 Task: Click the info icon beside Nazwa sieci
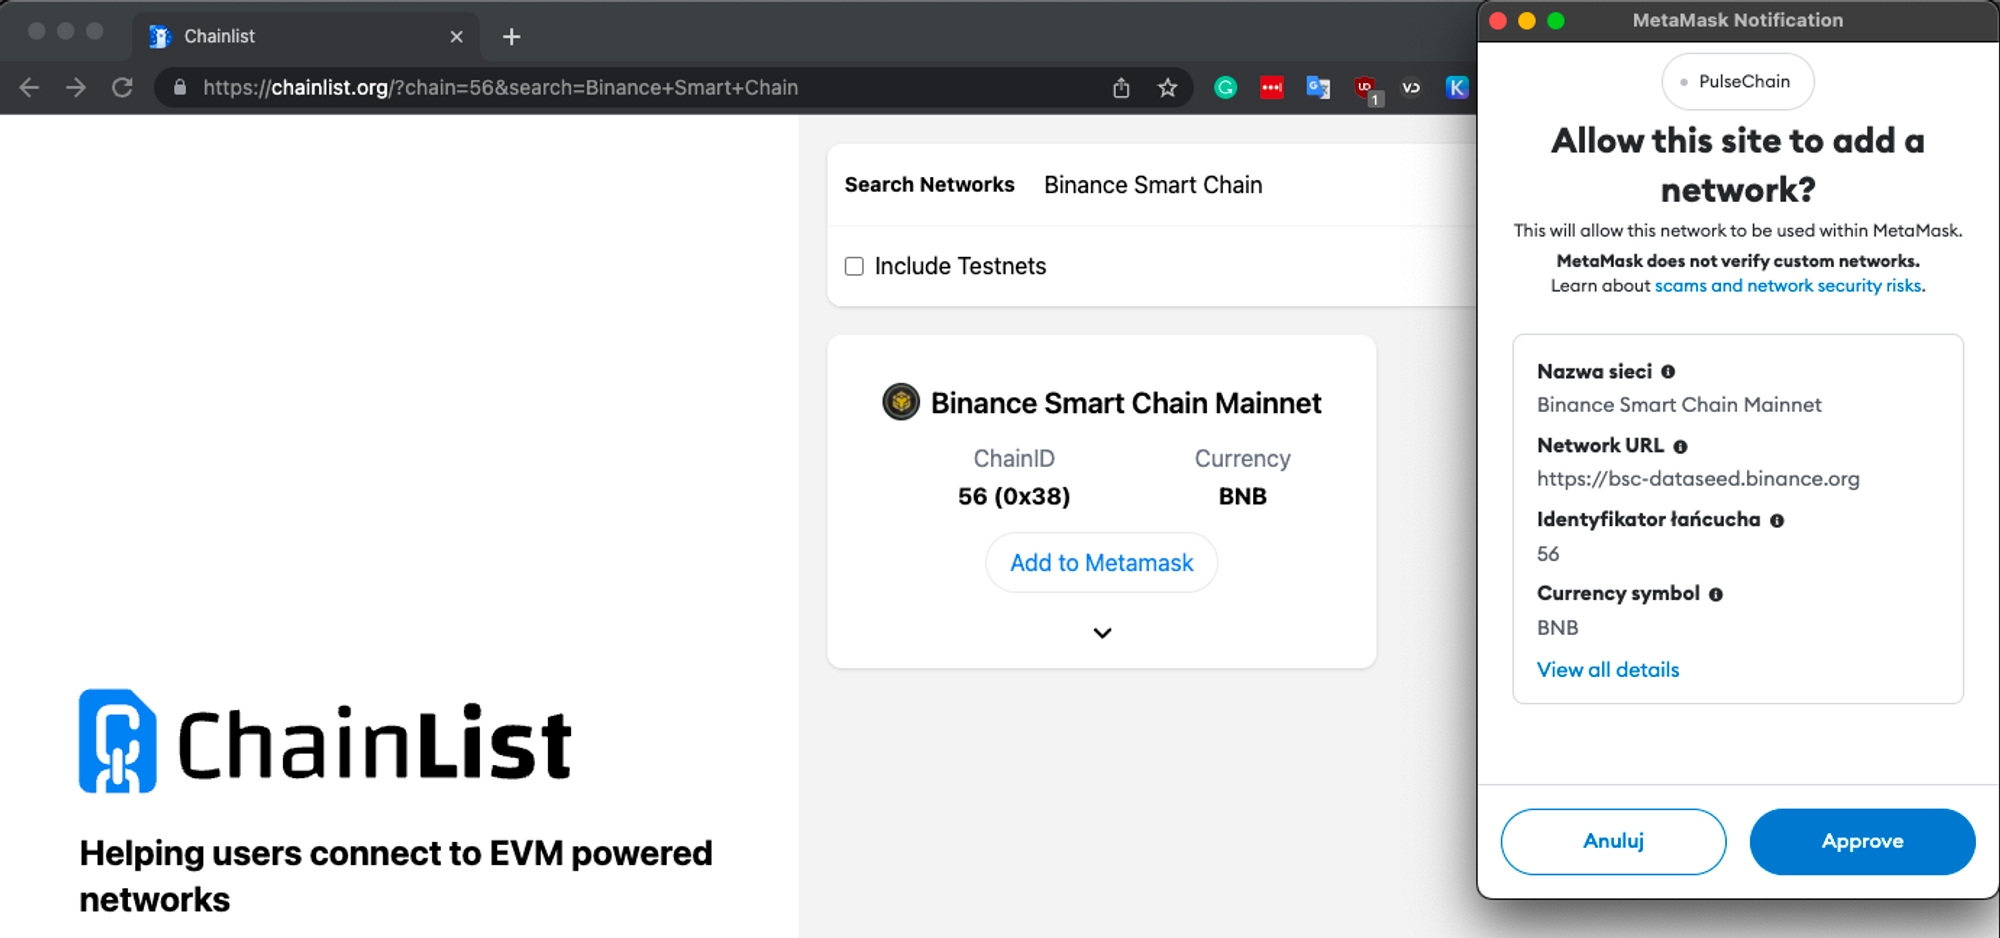click(x=1668, y=372)
